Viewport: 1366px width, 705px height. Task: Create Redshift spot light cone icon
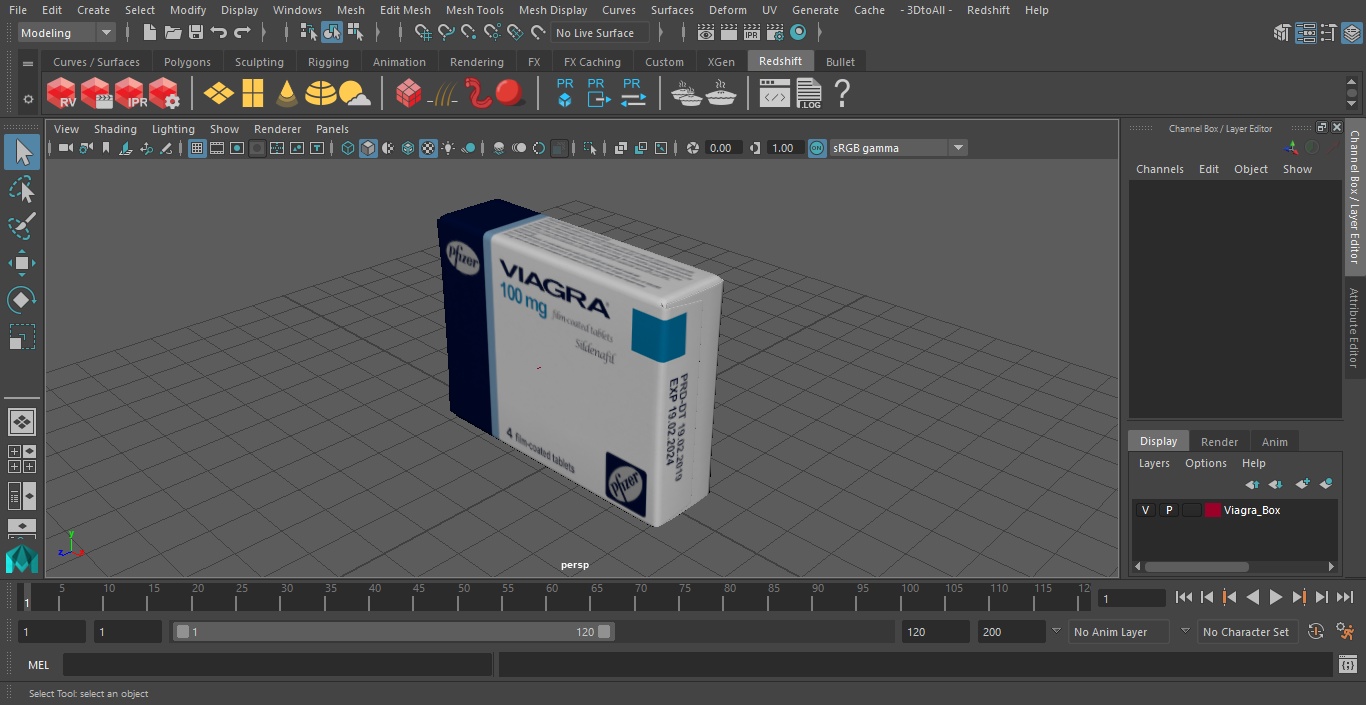(287, 94)
